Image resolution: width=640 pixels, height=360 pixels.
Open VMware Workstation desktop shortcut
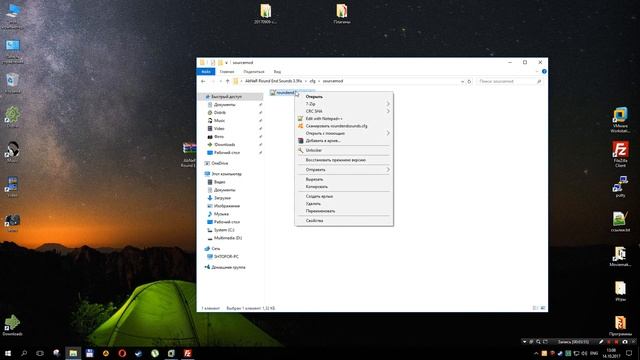(x=620, y=120)
